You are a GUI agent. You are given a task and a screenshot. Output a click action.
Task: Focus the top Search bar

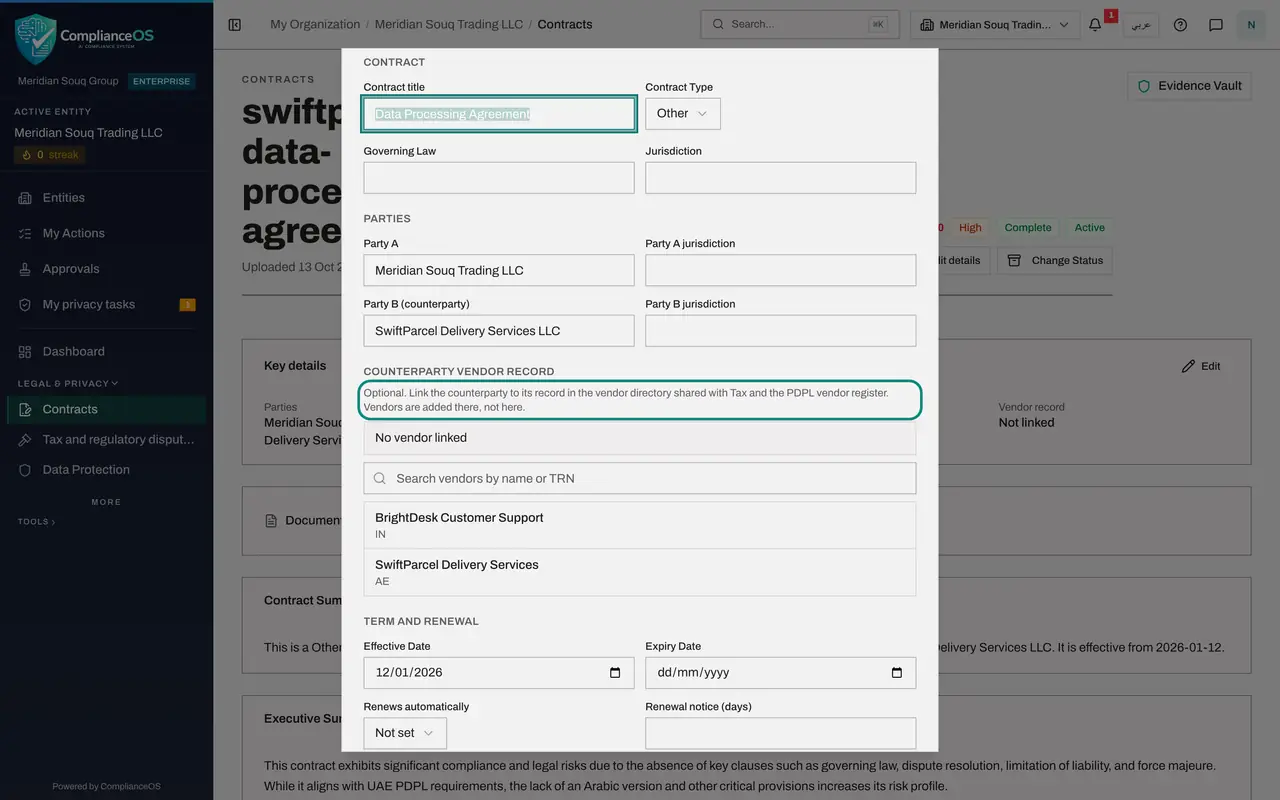[799, 24]
